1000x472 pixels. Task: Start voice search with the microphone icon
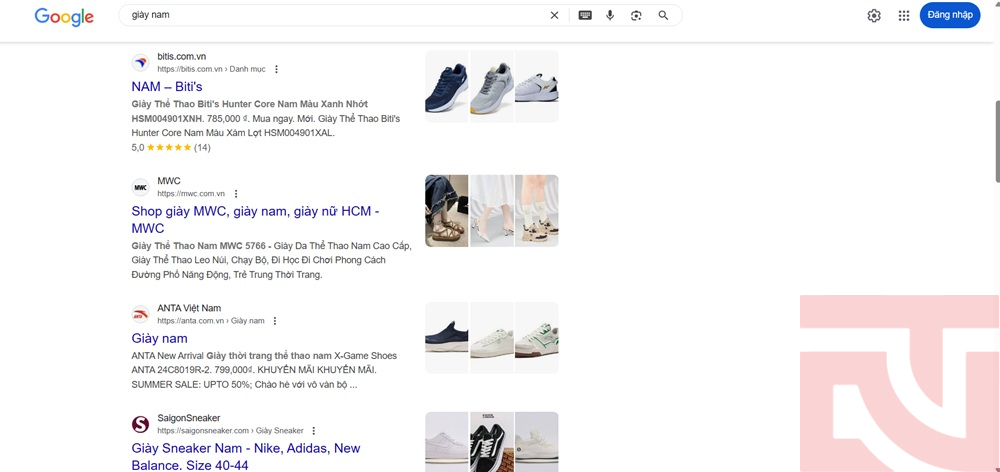610,15
